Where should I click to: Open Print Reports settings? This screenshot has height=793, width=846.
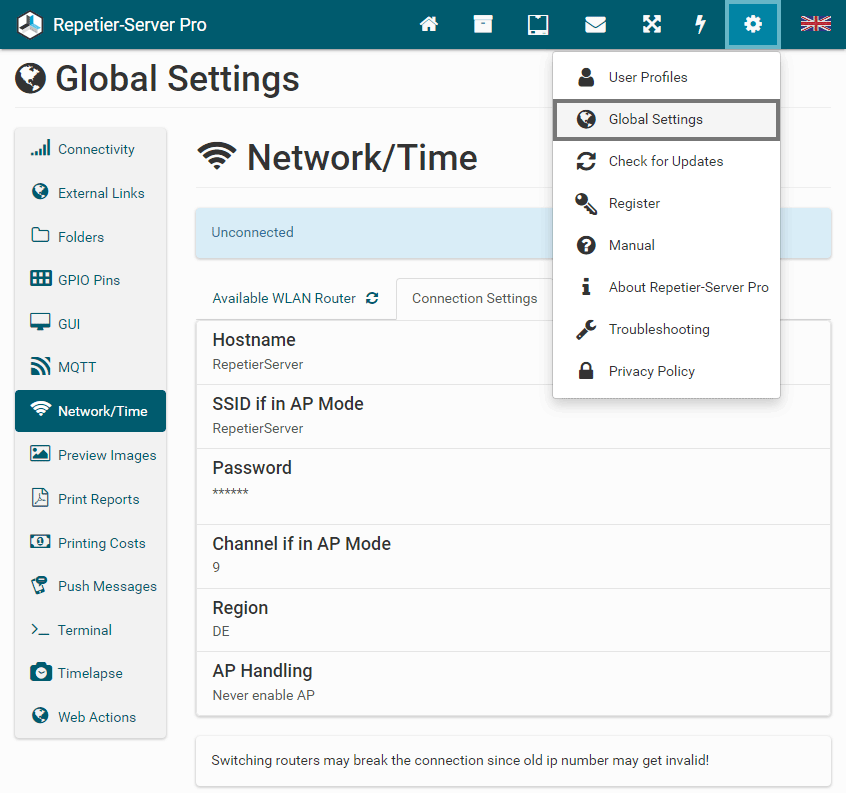[91, 499]
